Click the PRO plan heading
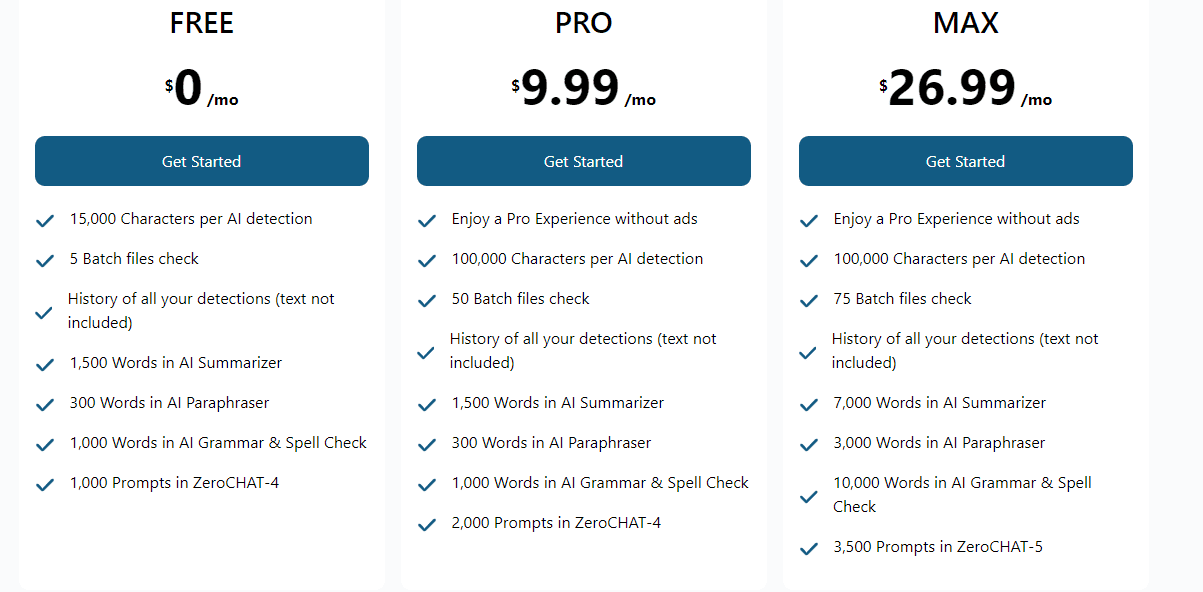Image resolution: width=1203 pixels, height=592 pixels. point(584,23)
